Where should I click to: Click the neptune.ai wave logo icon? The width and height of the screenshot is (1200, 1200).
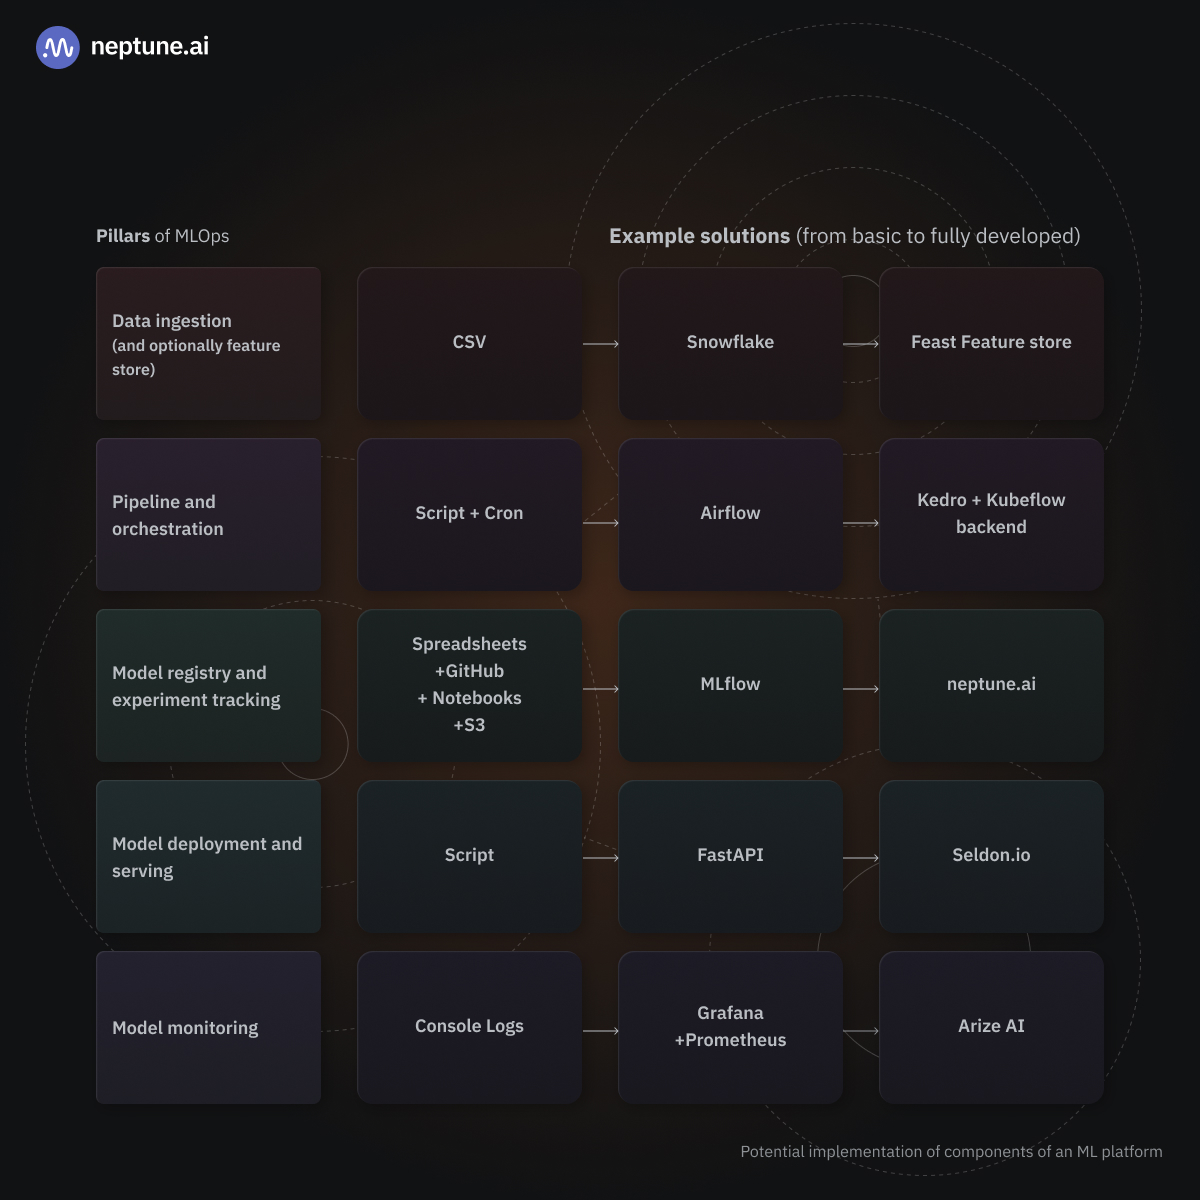click(57, 47)
